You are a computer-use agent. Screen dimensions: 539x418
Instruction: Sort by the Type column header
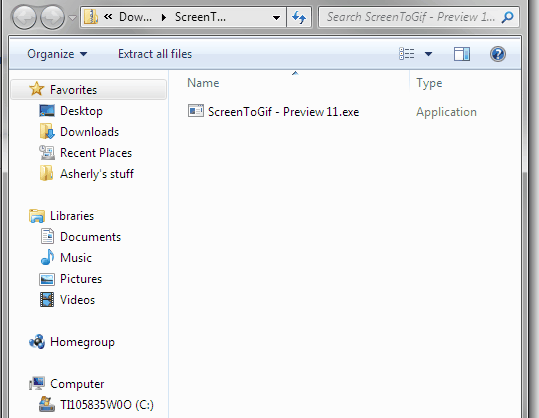pyautogui.click(x=429, y=83)
